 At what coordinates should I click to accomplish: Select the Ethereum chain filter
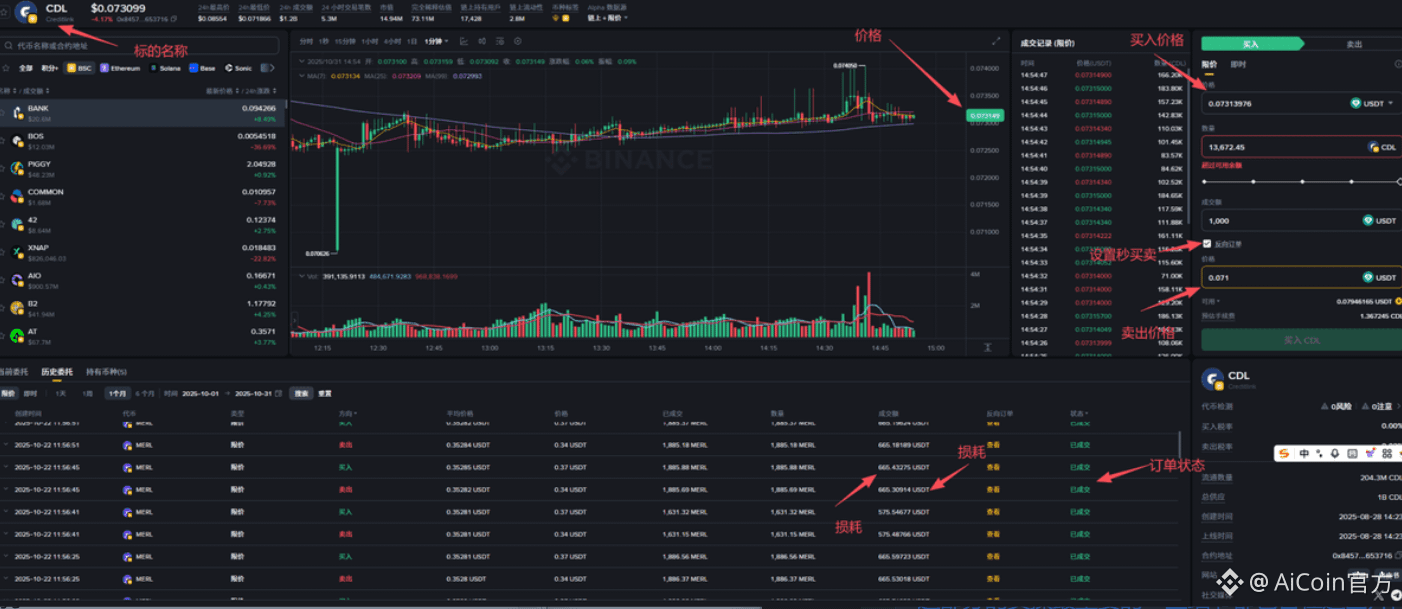(x=120, y=68)
